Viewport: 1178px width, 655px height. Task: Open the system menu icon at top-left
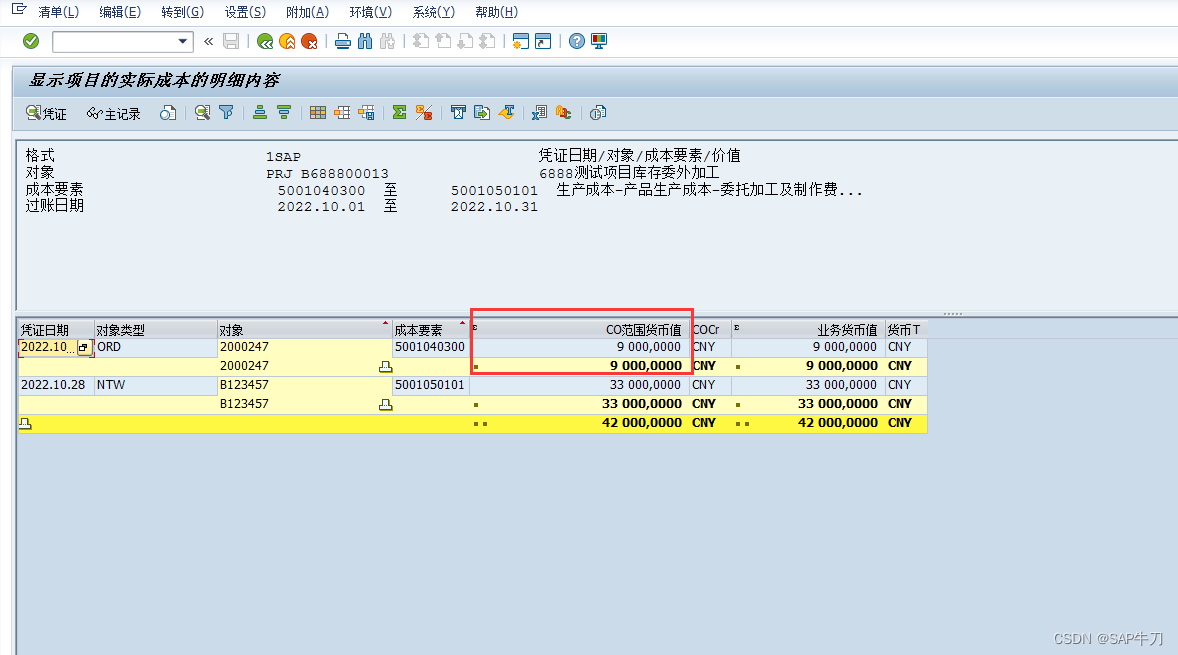click(x=19, y=11)
